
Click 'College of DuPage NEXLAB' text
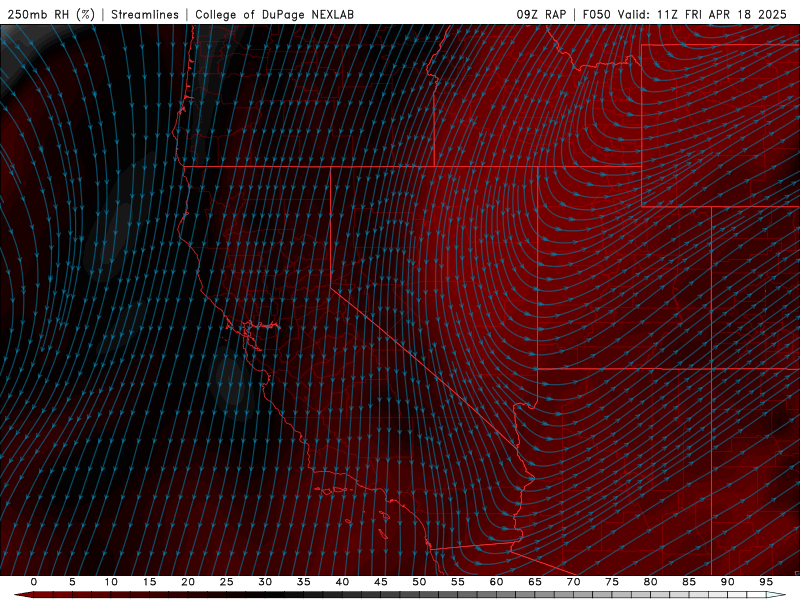pos(274,14)
